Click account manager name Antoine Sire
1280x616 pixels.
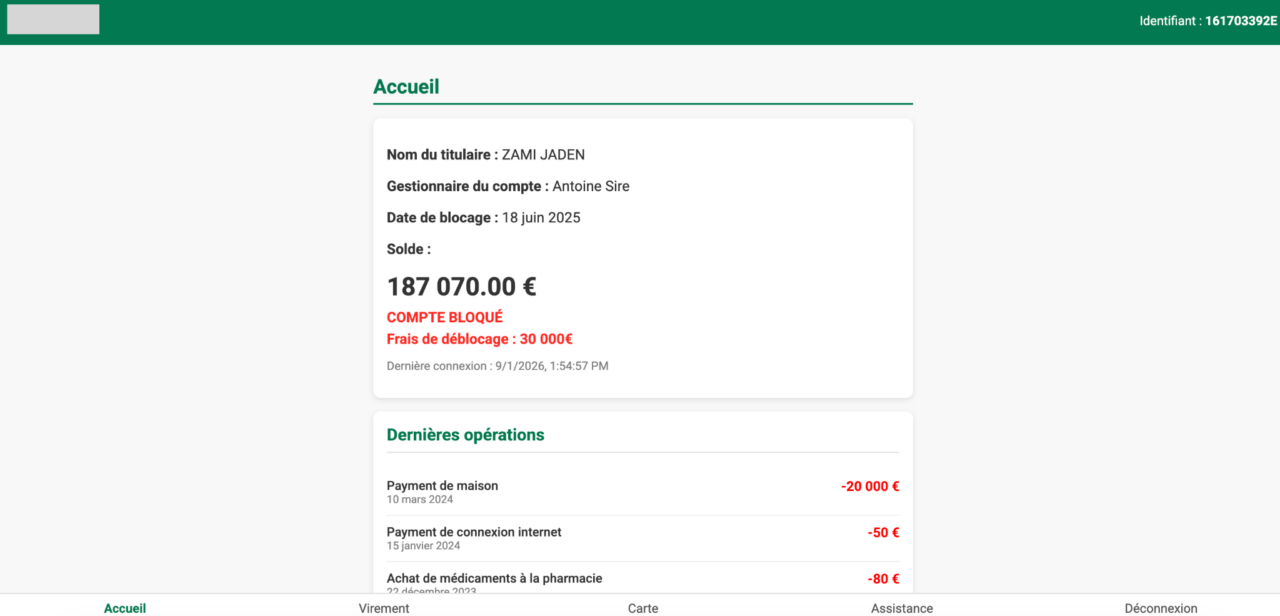pos(591,186)
